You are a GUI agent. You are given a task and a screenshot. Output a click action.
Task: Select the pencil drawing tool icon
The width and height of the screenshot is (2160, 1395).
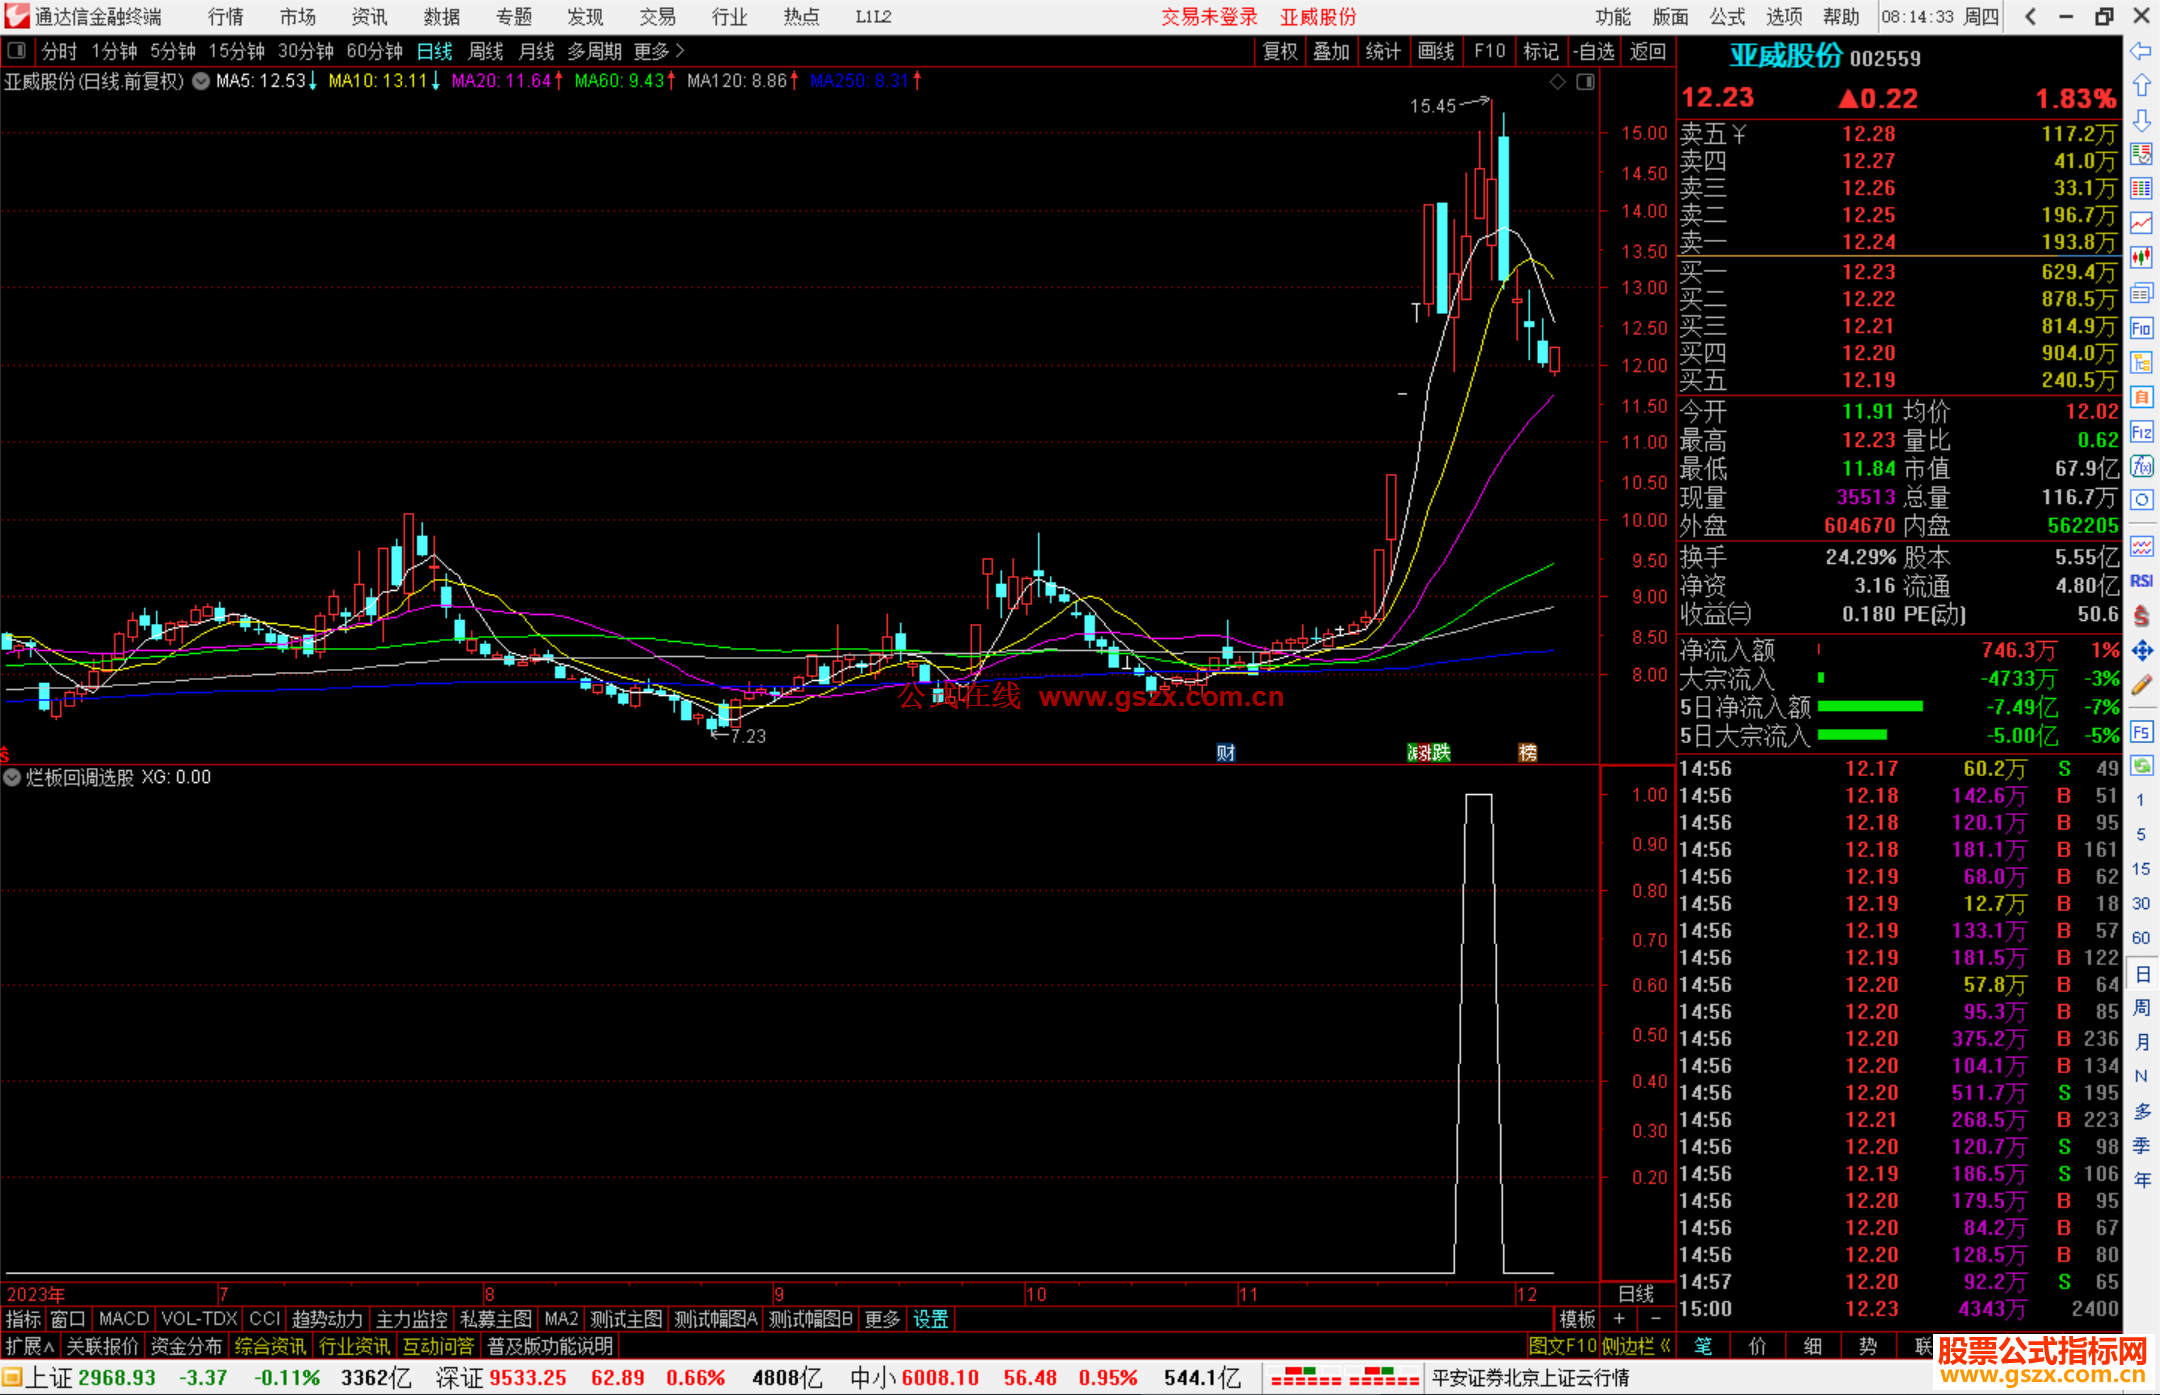point(2141,686)
